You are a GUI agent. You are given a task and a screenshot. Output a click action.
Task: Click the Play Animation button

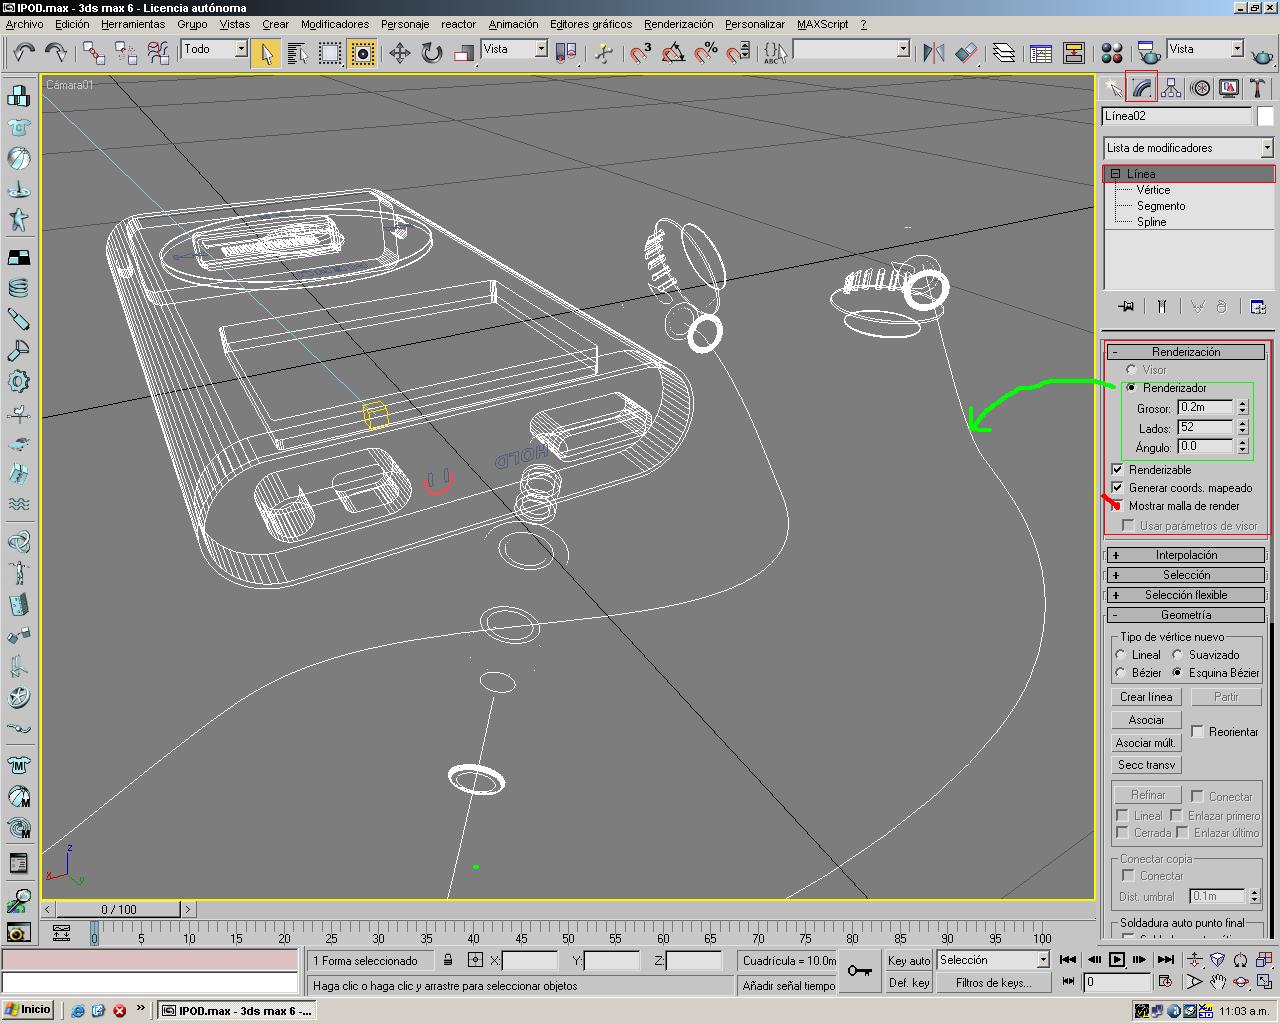(1117, 960)
